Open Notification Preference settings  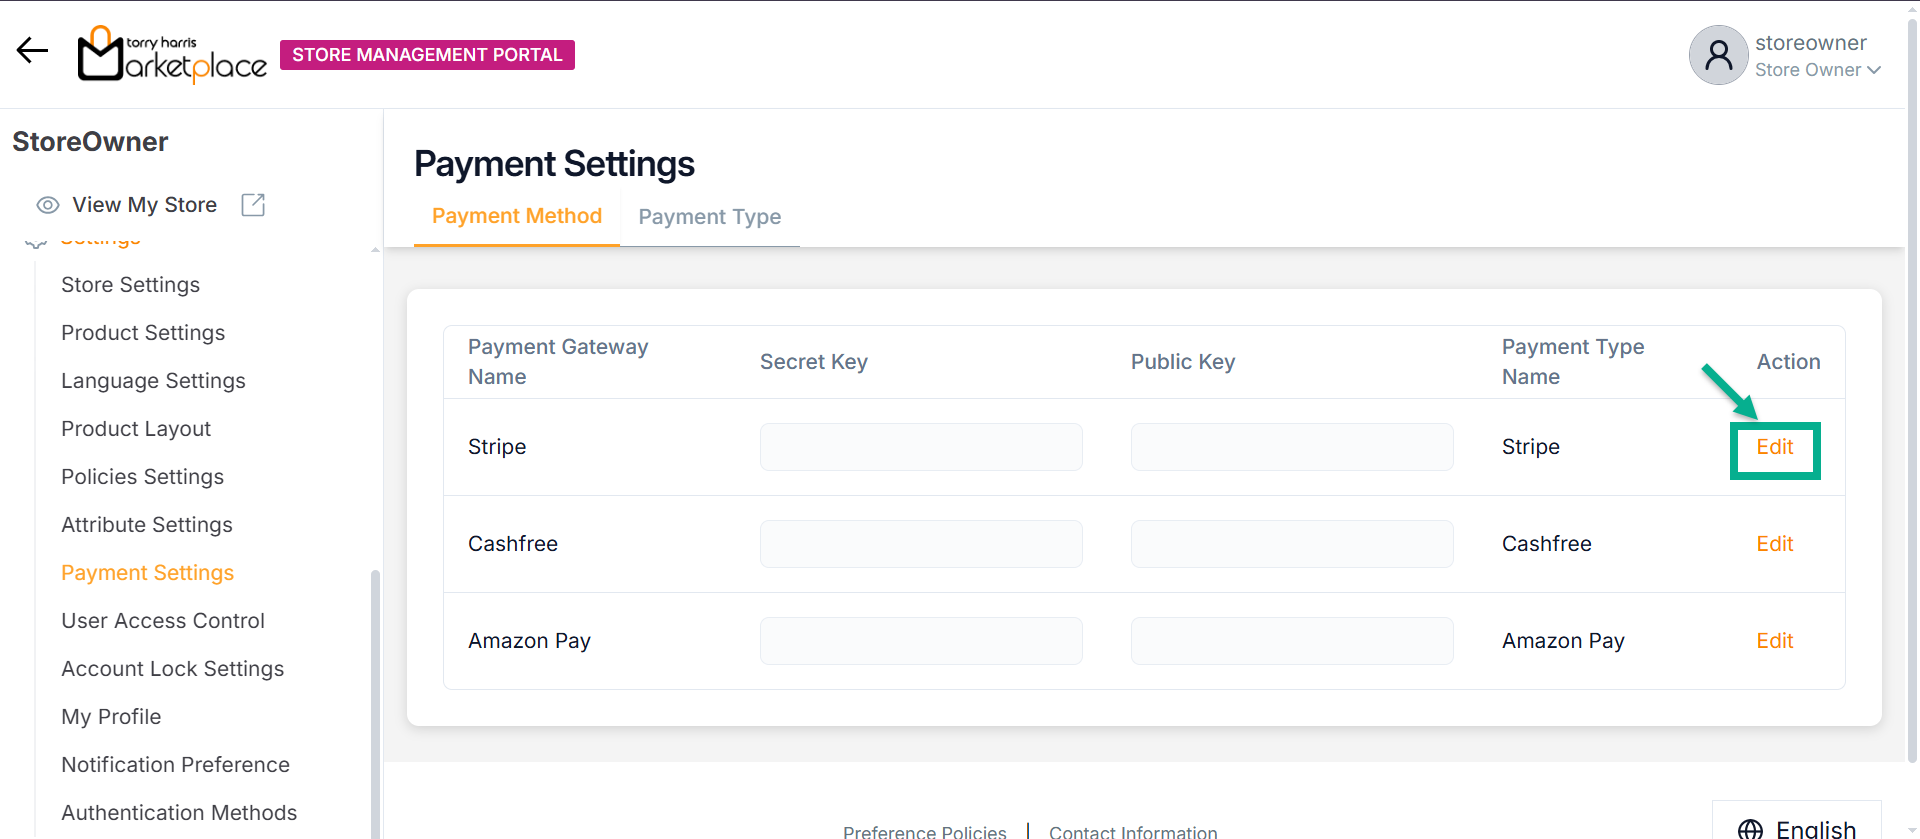[175, 765]
